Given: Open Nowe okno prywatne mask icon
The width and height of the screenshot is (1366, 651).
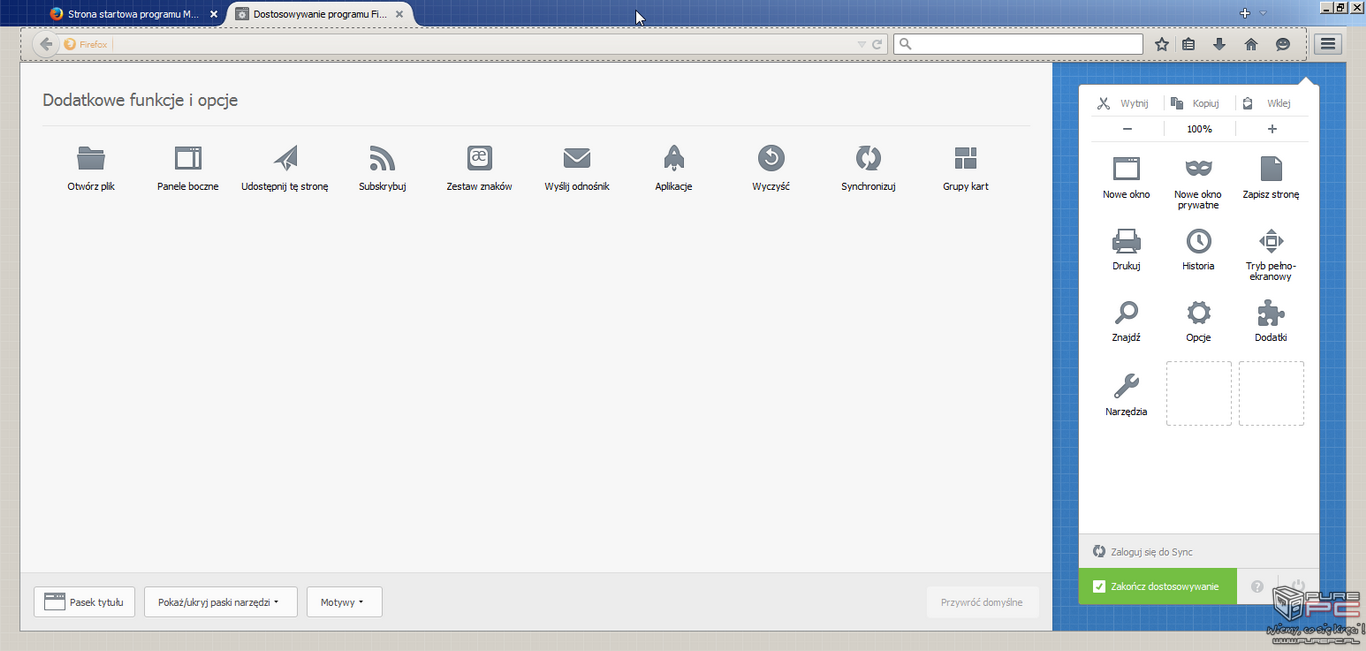Looking at the screenshot, I should coord(1198,168).
